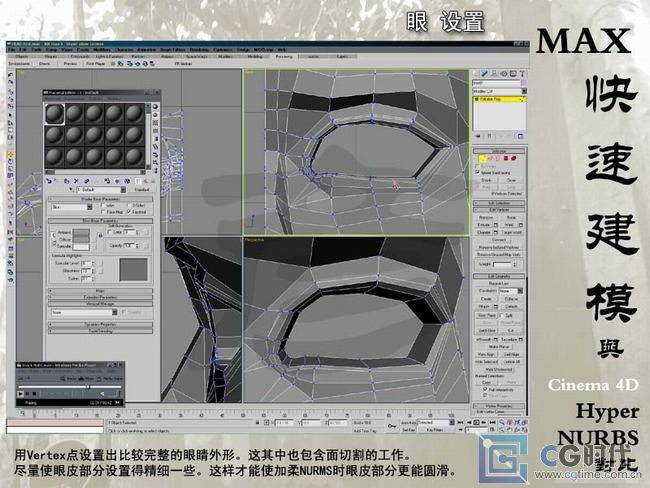The height and width of the screenshot is (488, 650).
Task: Toggle Background icon in Material Editor
Action: (155, 123)
